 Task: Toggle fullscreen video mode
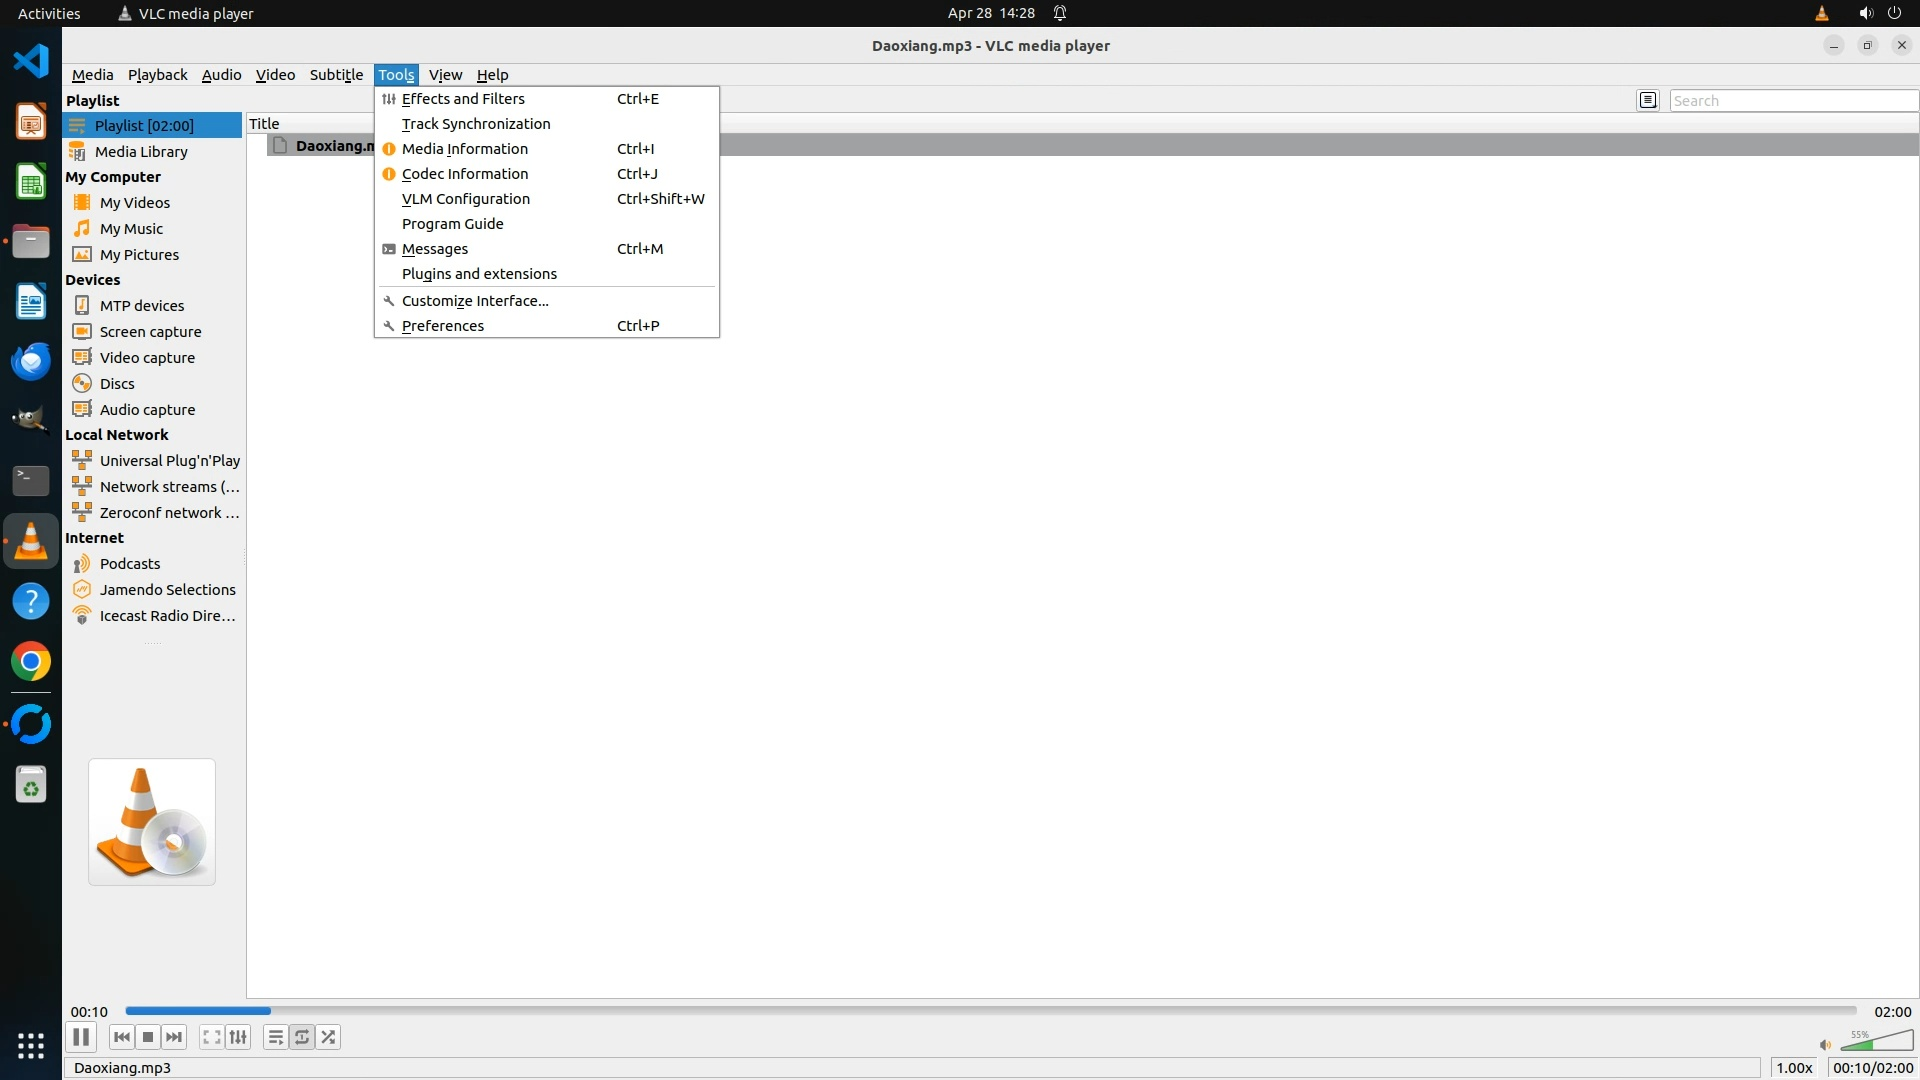coord(211,1037)
